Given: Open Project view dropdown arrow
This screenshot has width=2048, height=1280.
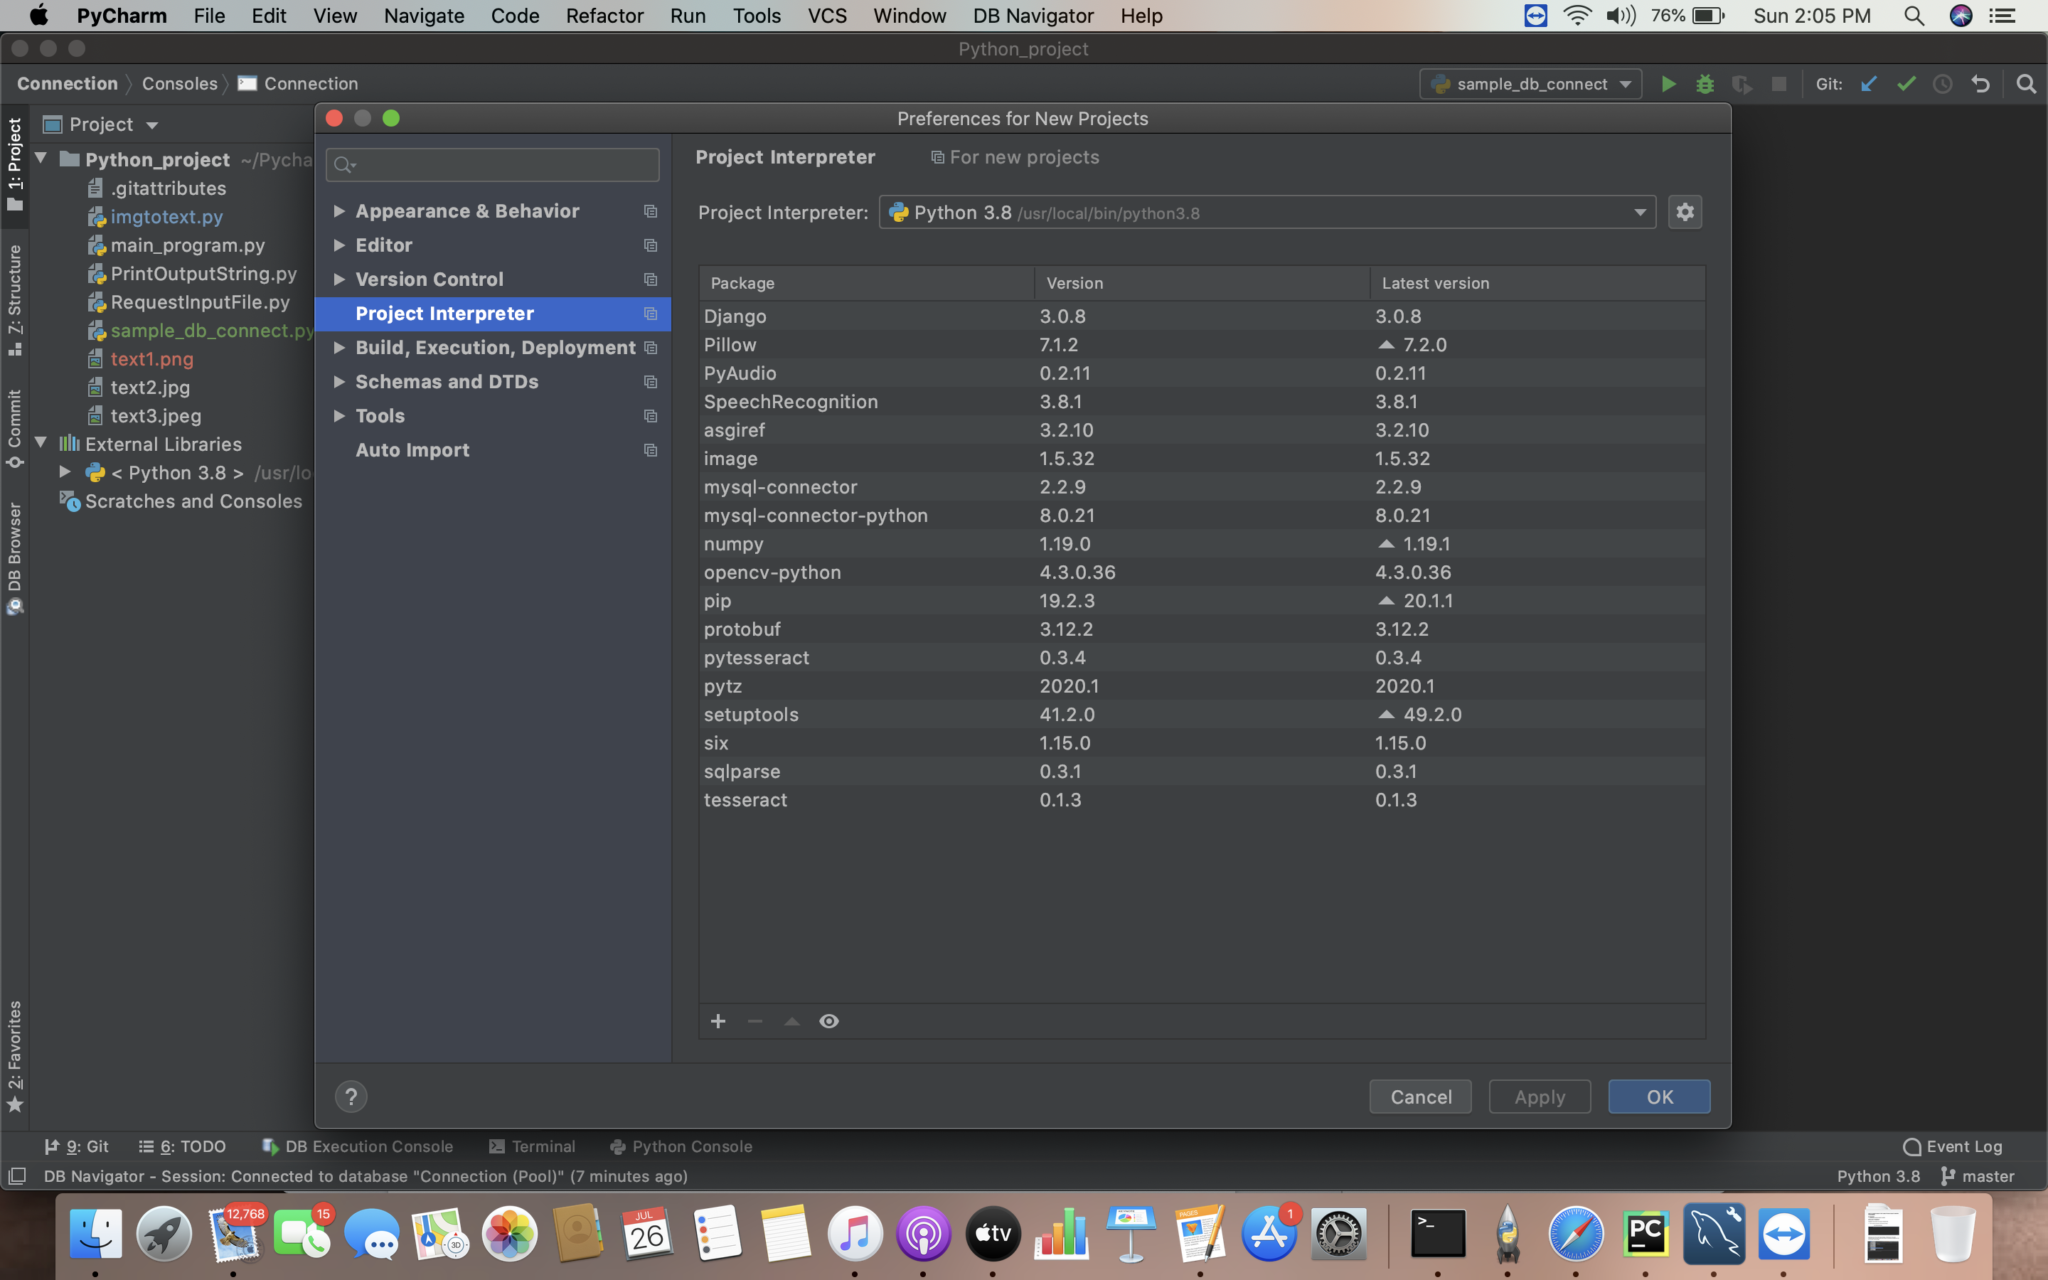Looking at the screenshot, I should click(x=152, y=125).
